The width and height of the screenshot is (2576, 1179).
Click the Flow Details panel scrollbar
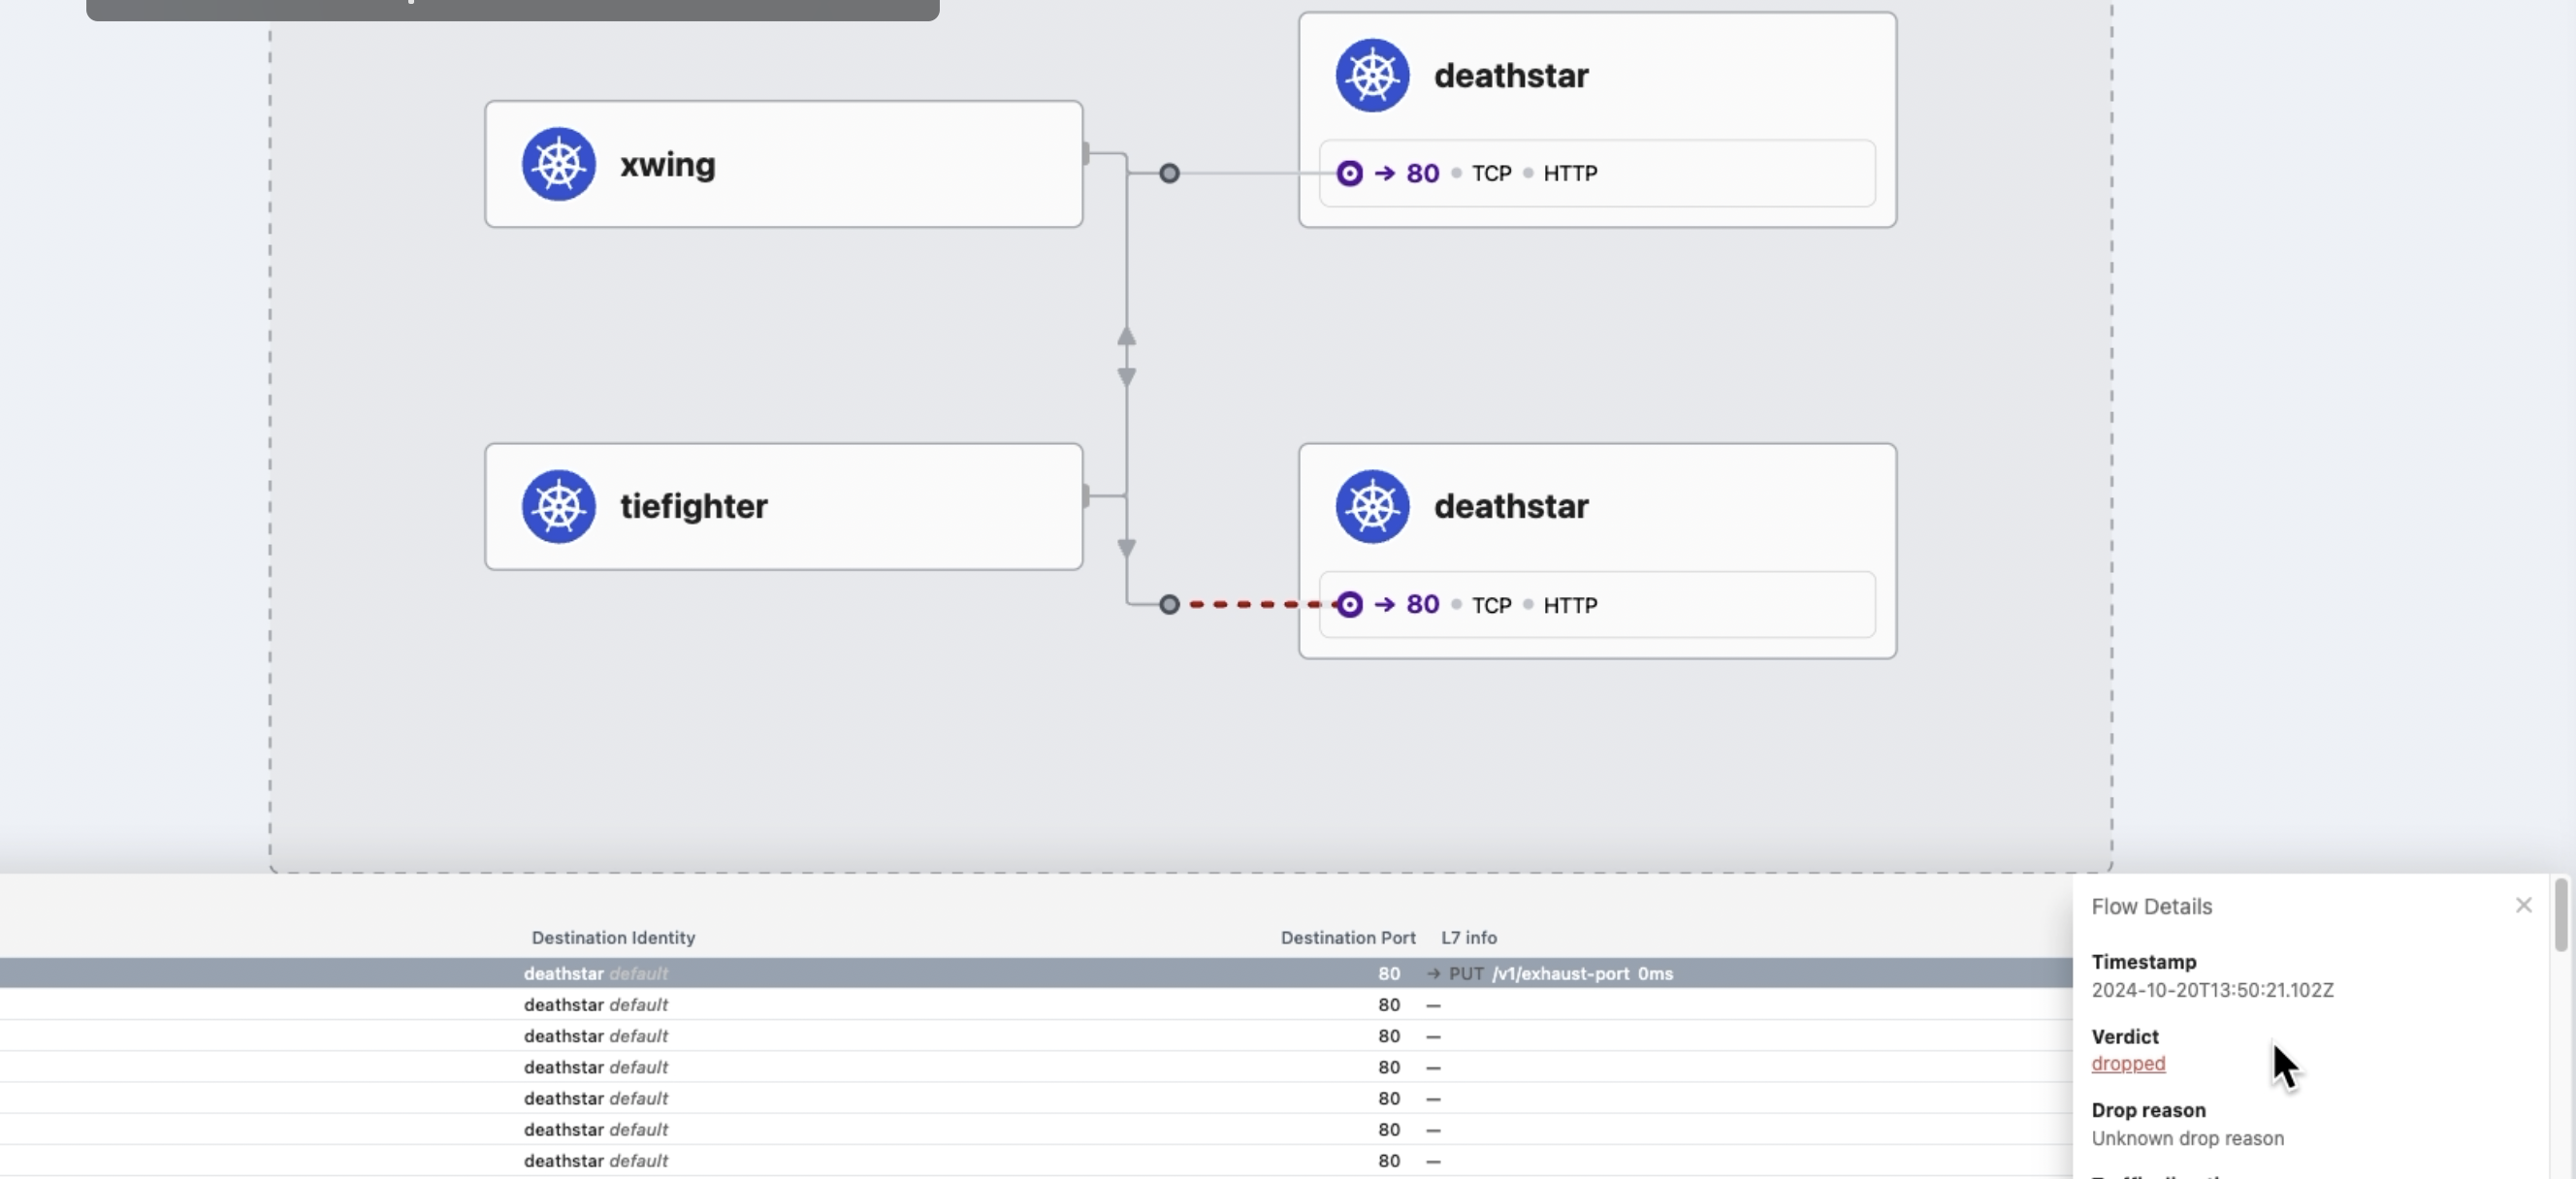click(2560, 915)
